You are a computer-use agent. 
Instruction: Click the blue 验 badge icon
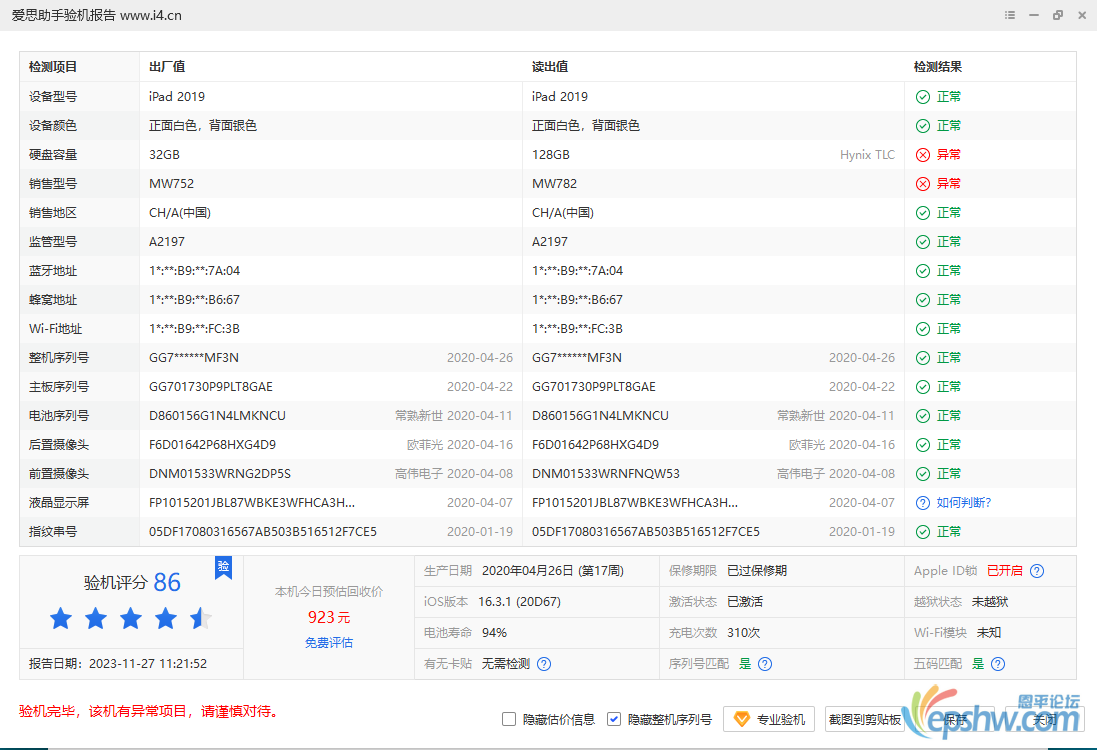pyautogui.click(x=223, y=567)
